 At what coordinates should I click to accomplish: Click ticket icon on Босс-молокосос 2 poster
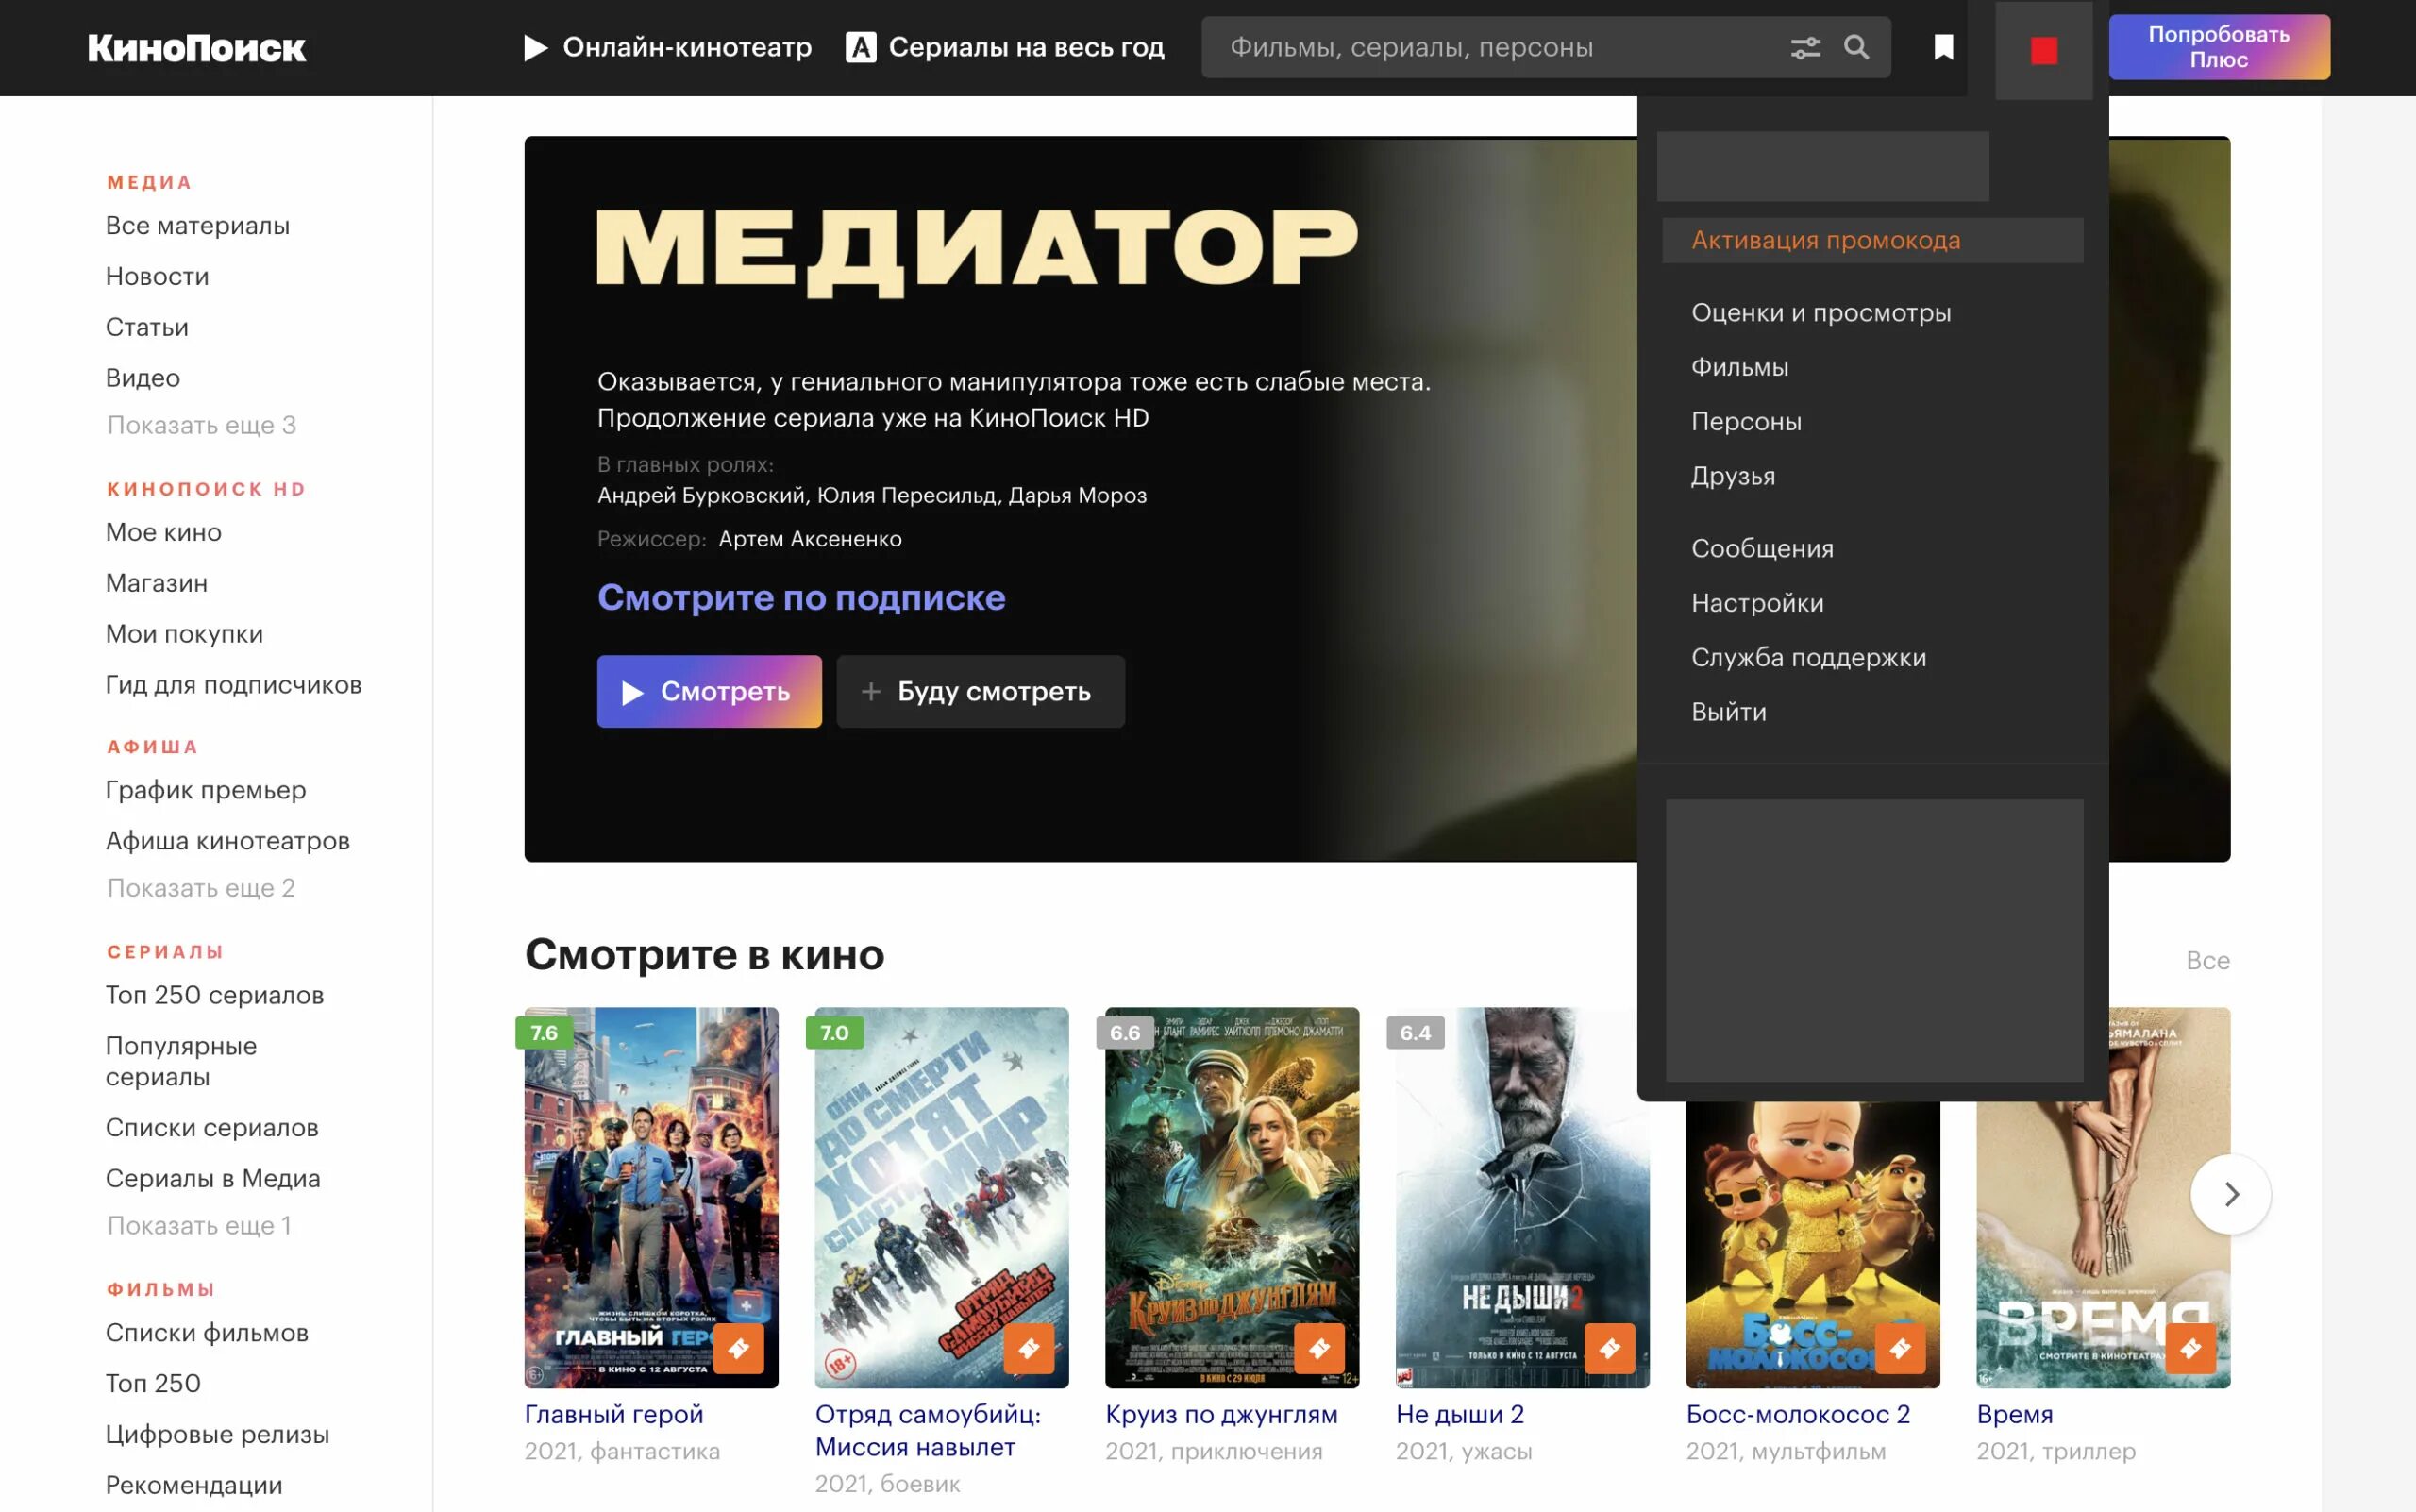[1900, 1348]
